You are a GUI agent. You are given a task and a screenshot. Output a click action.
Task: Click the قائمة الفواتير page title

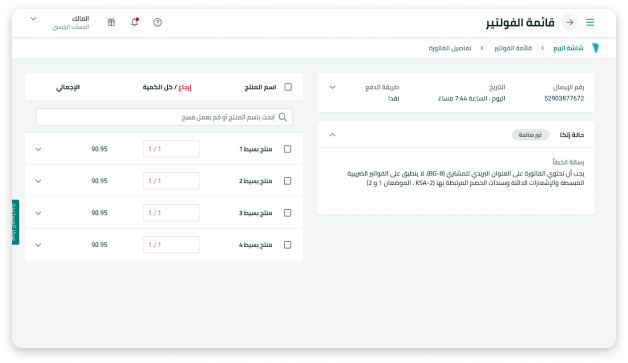[x=520, y=22]
